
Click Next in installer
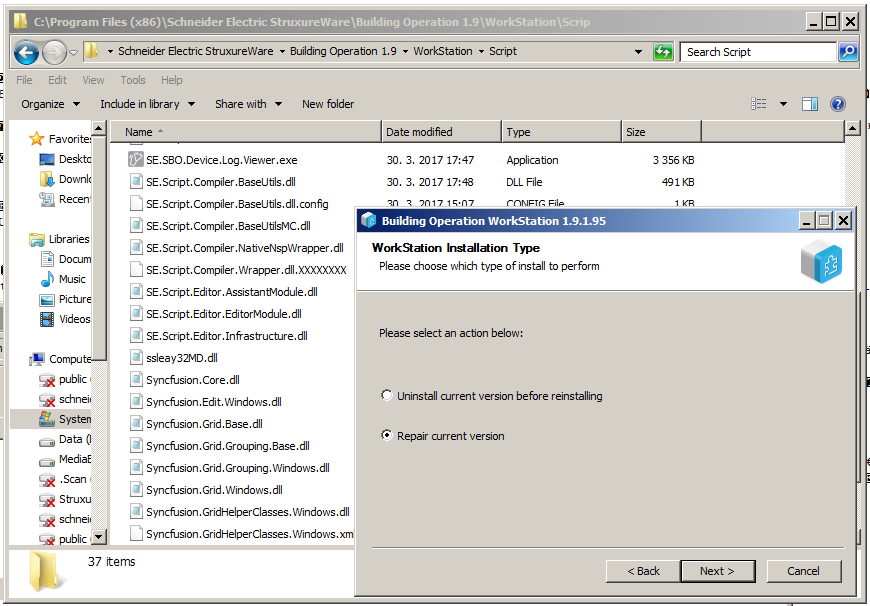click(x=717, y=571)
